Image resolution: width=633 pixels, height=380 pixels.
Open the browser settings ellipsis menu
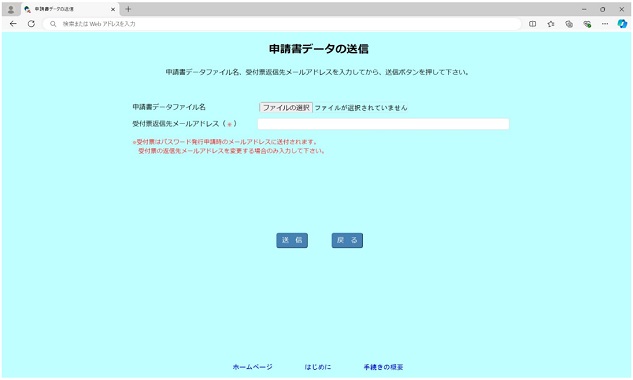coord(604,24)
